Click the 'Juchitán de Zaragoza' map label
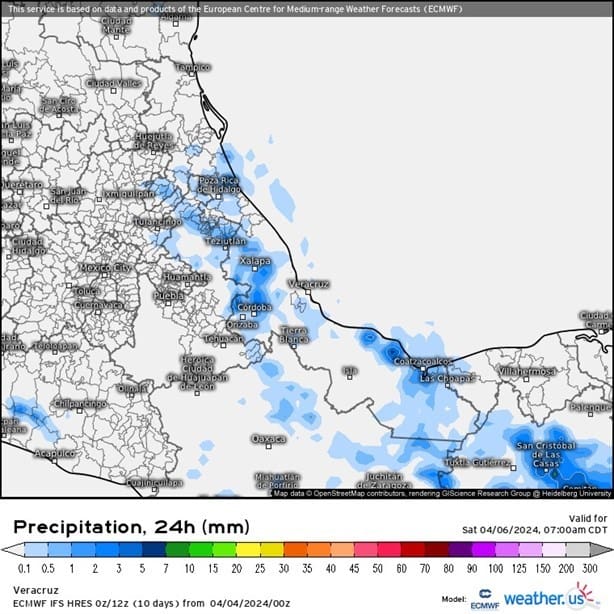This screenshot has height=614, width=614. click(384, 481)
